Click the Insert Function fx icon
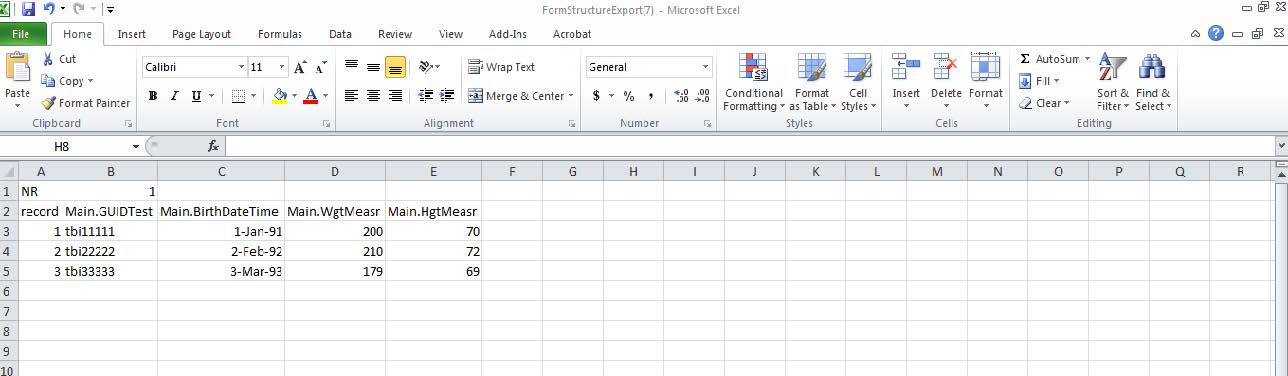1288x376 pixels. tap(213, 146)
